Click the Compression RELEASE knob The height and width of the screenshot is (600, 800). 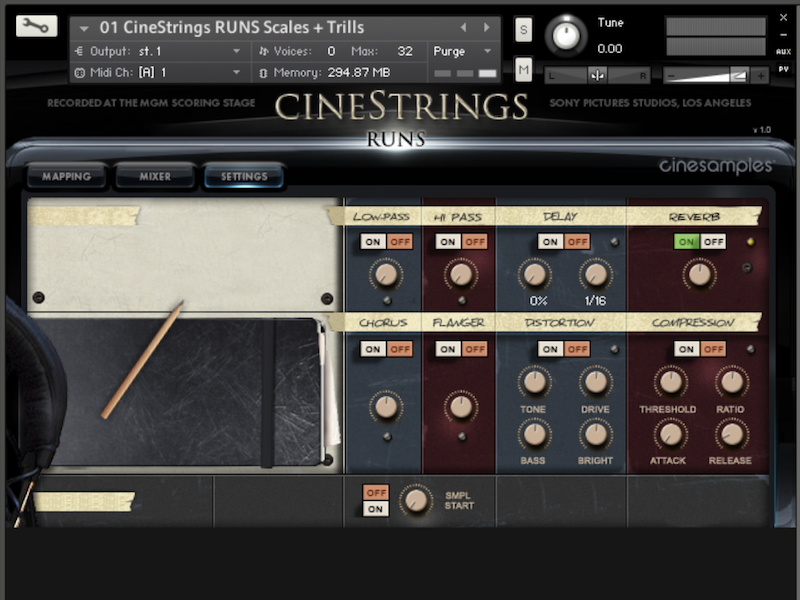(x=732, y=434)
